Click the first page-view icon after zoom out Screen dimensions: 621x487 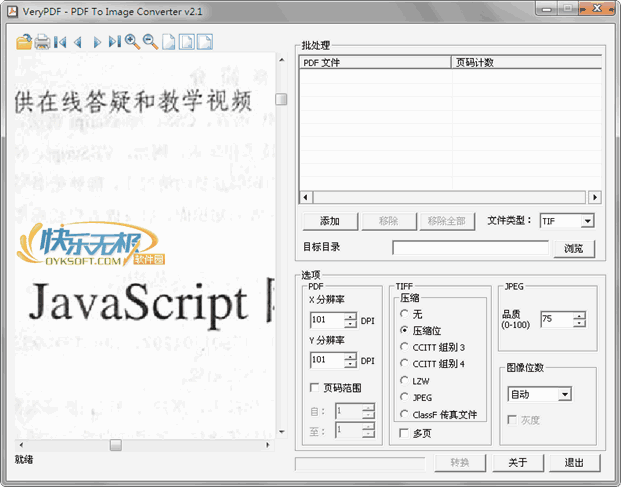point(168,42)
